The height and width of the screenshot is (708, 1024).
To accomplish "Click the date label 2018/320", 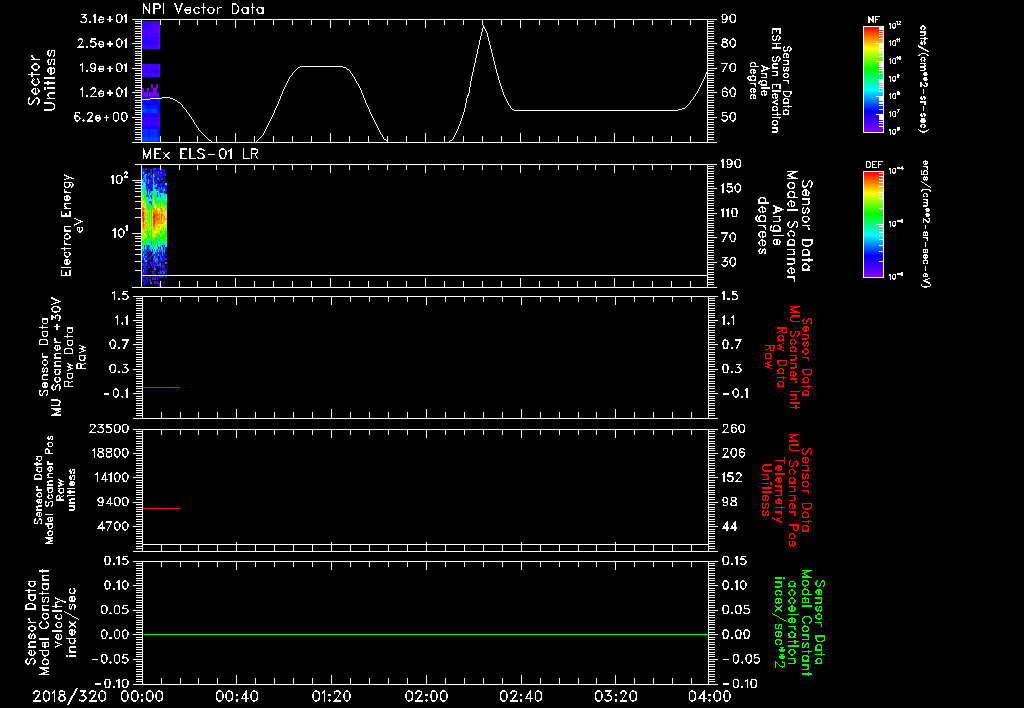I will click(x=70, y=696).
